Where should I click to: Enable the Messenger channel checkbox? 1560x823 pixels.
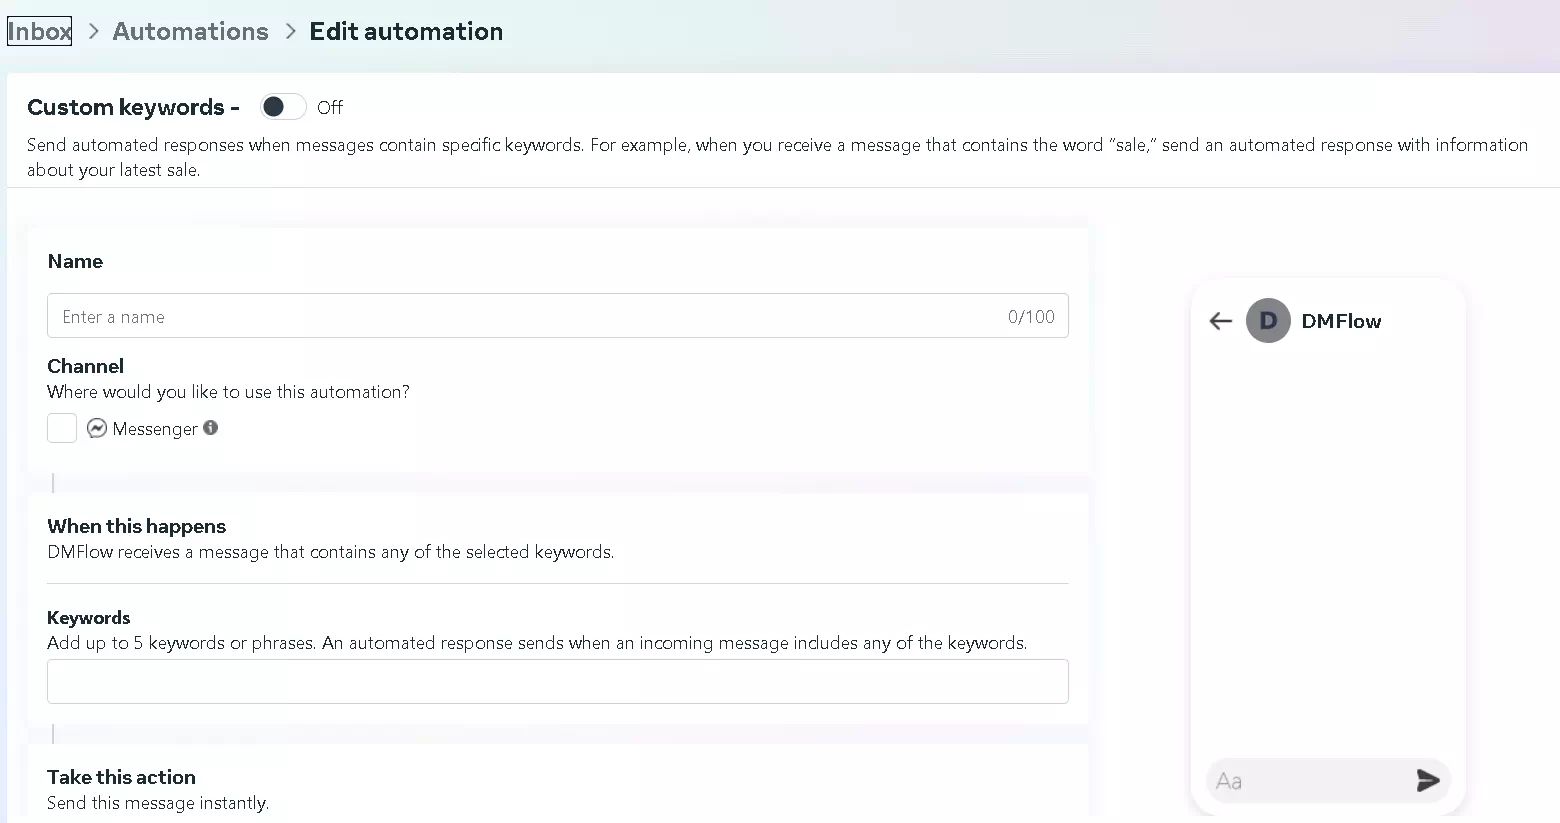(x=61, y=427)
